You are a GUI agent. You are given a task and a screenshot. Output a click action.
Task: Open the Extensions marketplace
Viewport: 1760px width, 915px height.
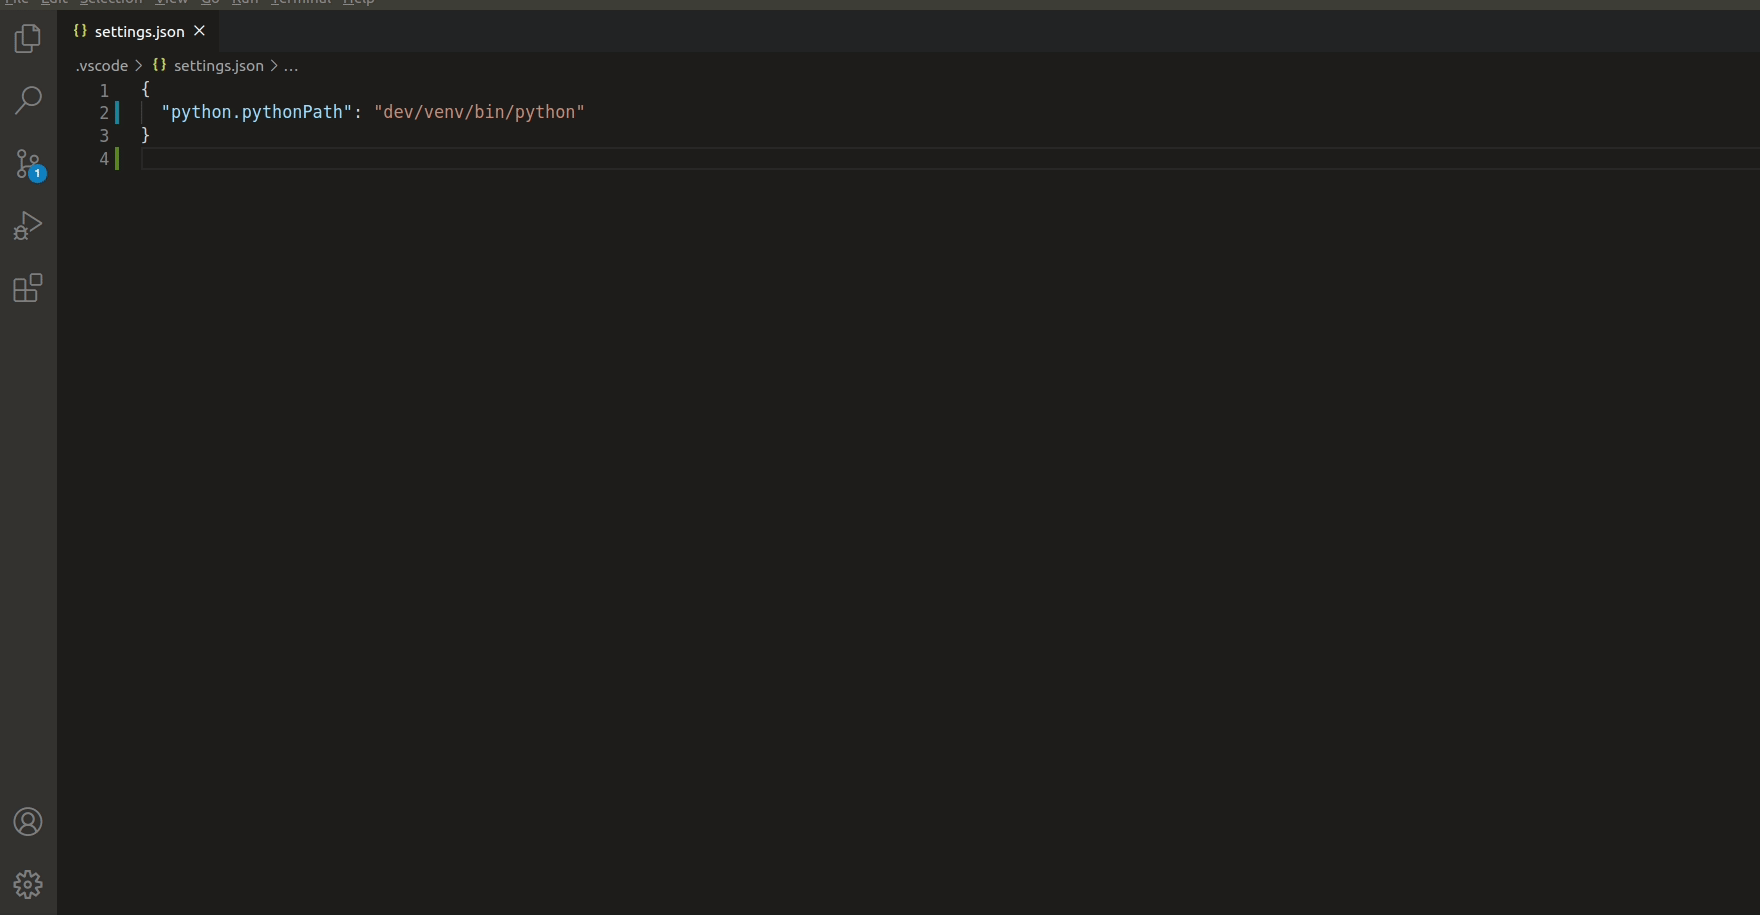pos(27,288)
